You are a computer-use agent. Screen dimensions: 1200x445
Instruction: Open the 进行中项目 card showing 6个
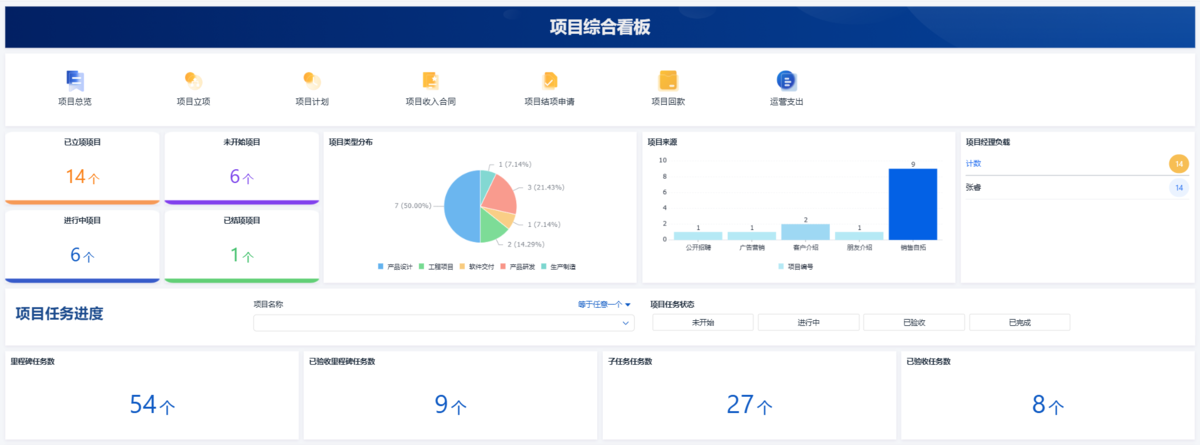pyautogui.click(x=82, y=246)
